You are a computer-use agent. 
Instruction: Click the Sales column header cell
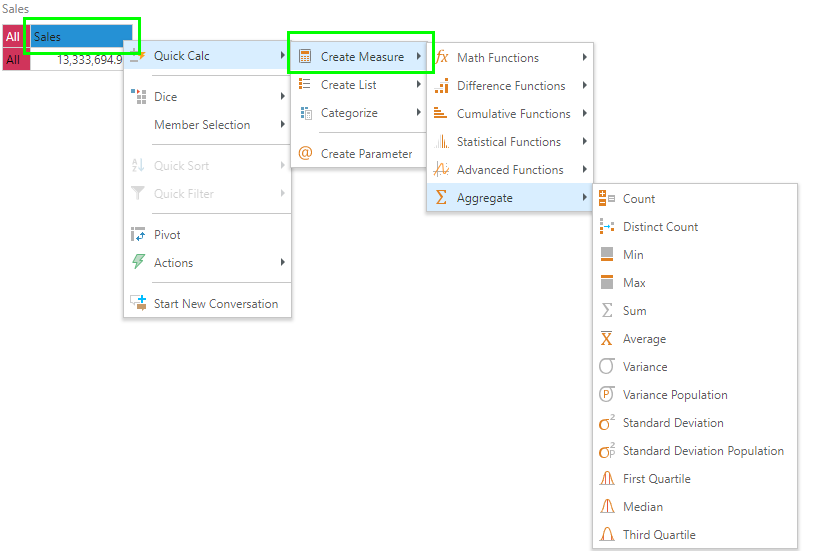click(80, 37)
